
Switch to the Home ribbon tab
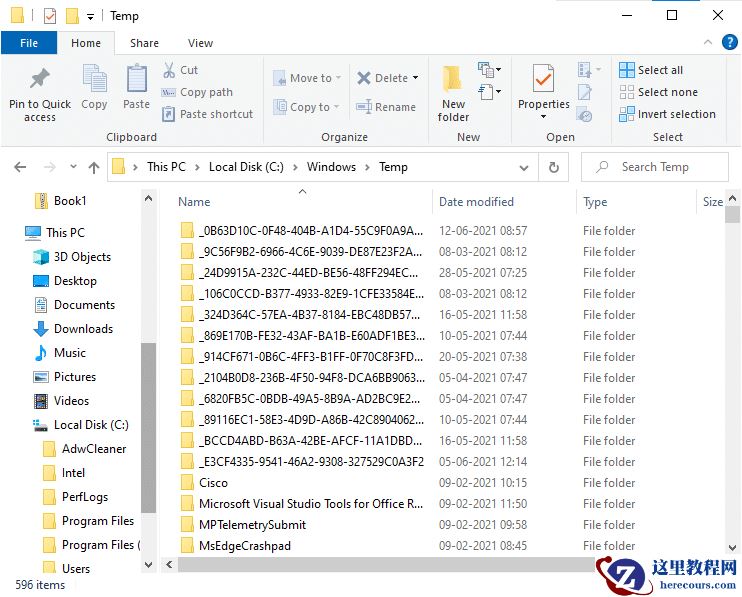coord(86,43)
